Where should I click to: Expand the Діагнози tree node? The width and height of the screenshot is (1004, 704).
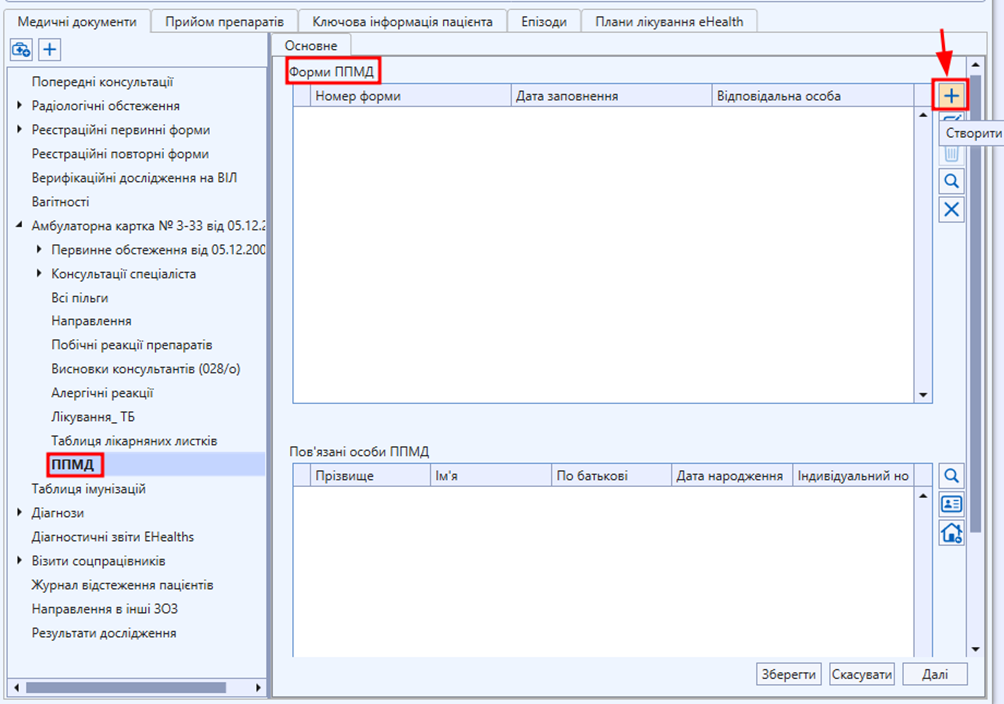(x=20, y=513)
